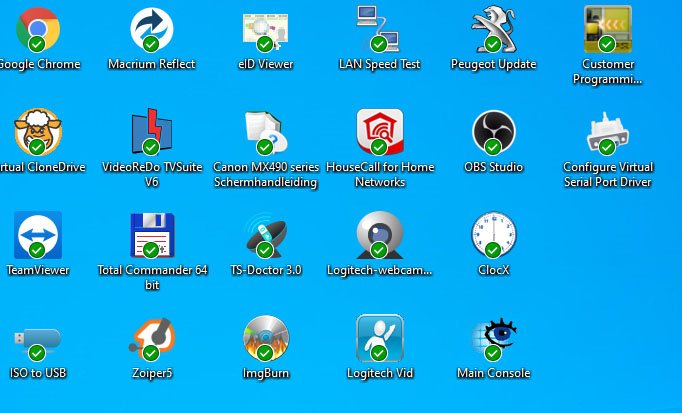
Task: Click the eID Viewer desktop icon
Action: (265, 31)
